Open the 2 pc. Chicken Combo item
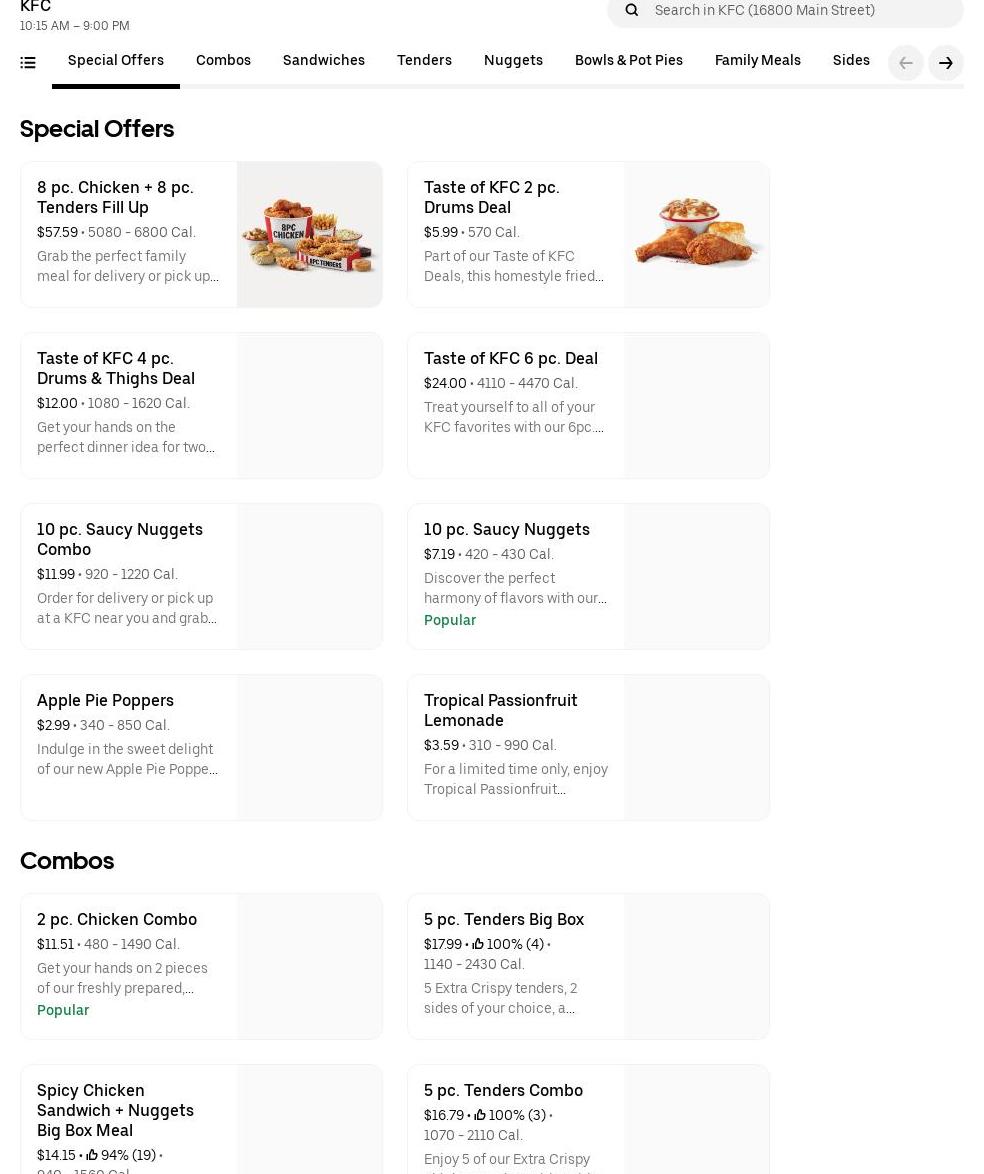This screenshot has height=1174, width=984. [x=117, y=919]
